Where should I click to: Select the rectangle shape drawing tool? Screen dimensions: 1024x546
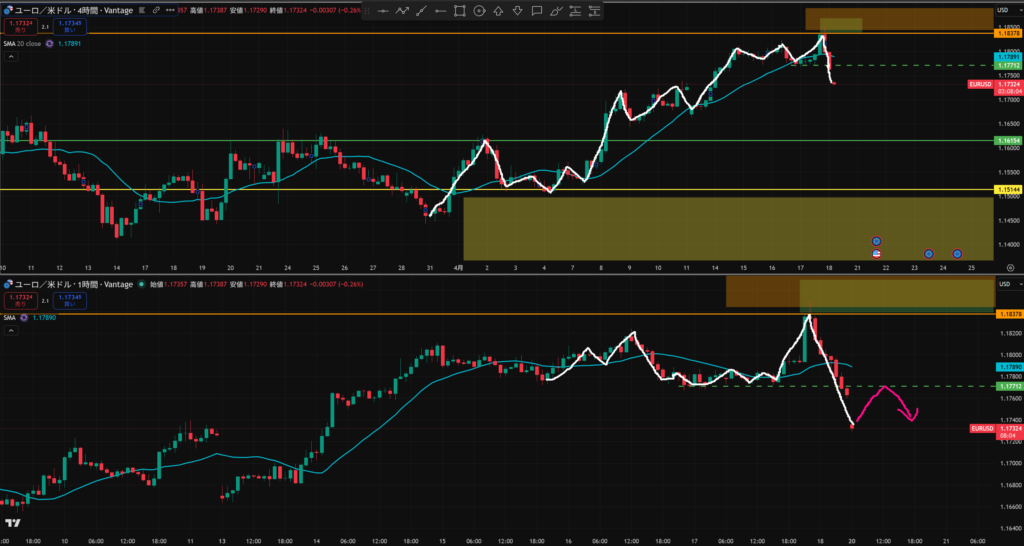pyautogui.click(x=460, y=11)
